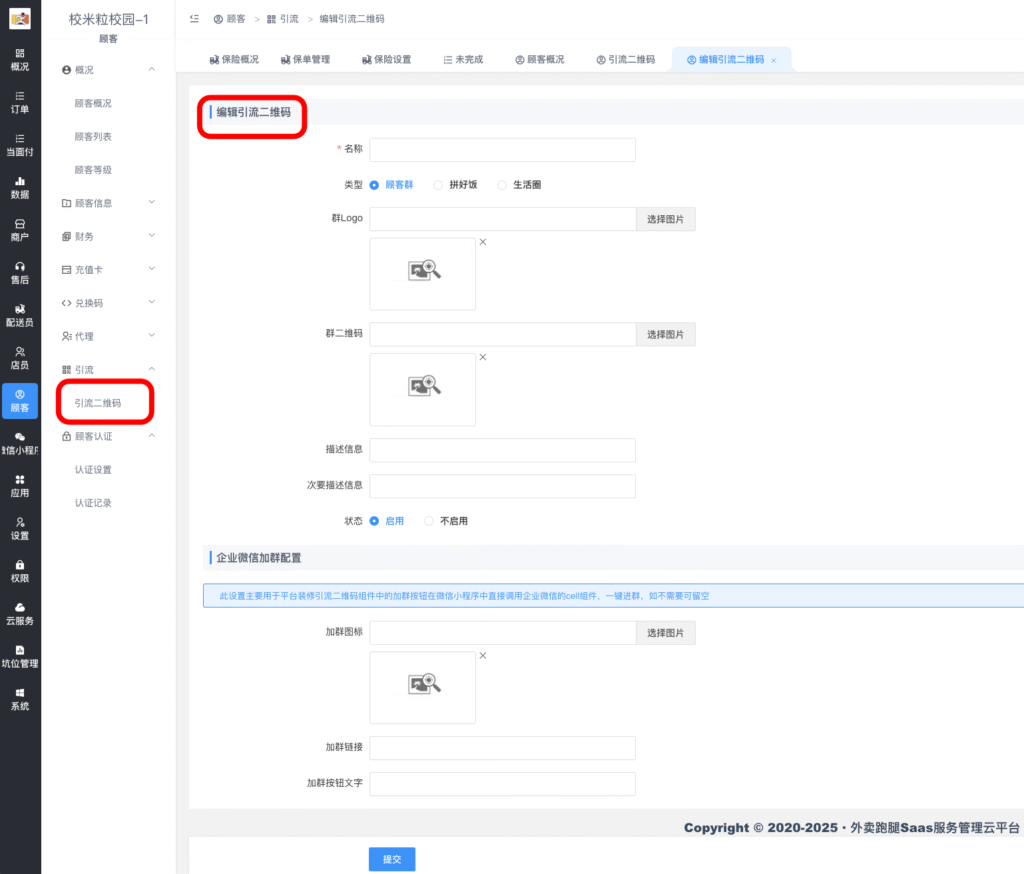Viewport: 1024px width, 874px height.
Task: Click the 数据 chart icon in sidebar
Action: 20,187
